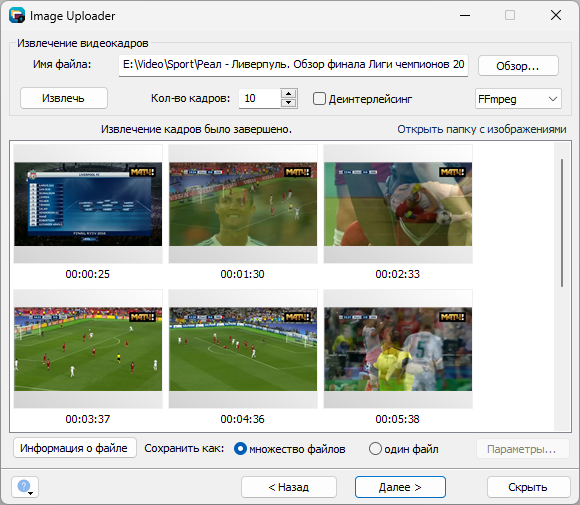Click the Image Uploader app icon
This screenshot has width=580, height=505.
coord(17,16)
